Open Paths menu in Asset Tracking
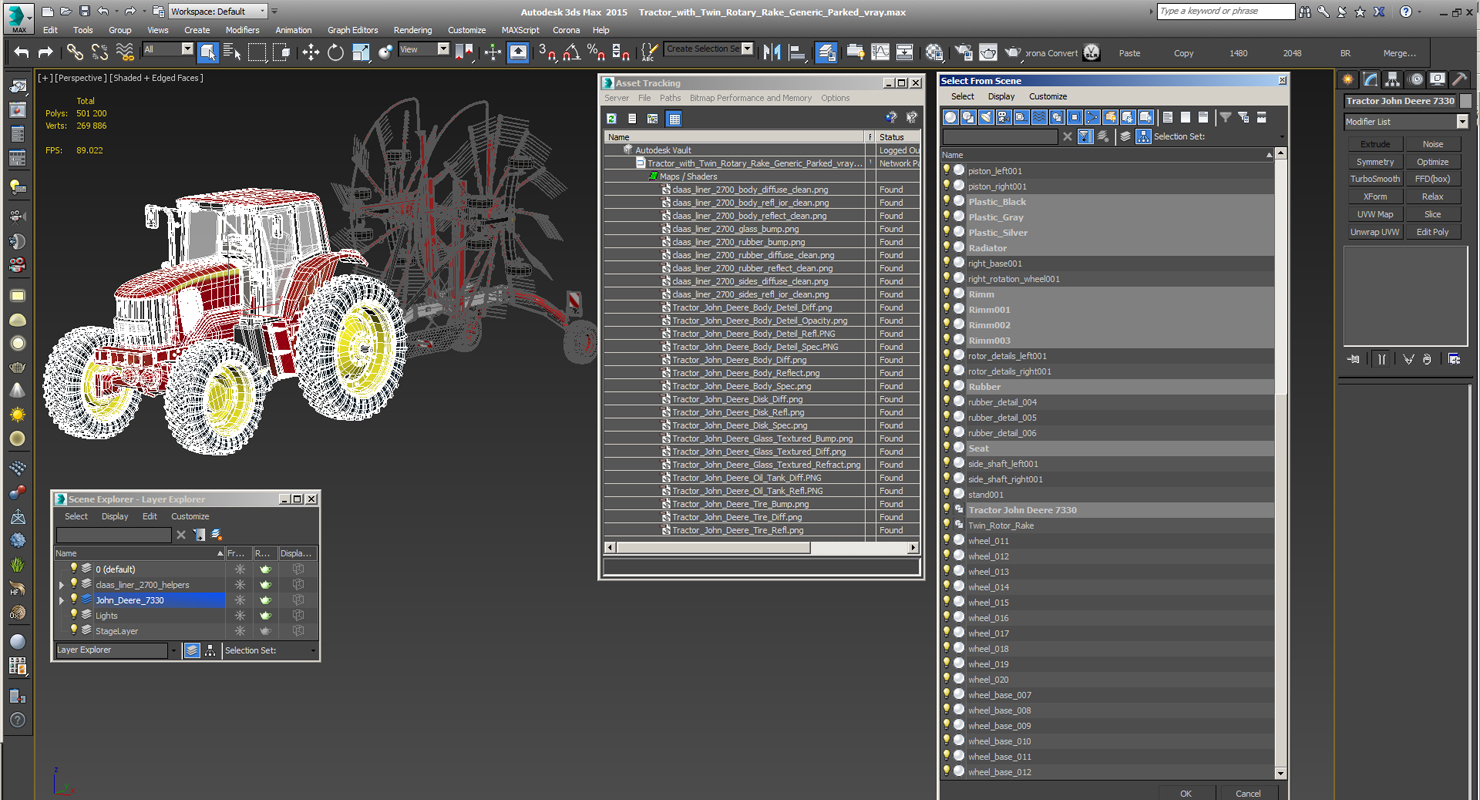The height and width of the screenshot is (800, 1480). coord(670,98)
